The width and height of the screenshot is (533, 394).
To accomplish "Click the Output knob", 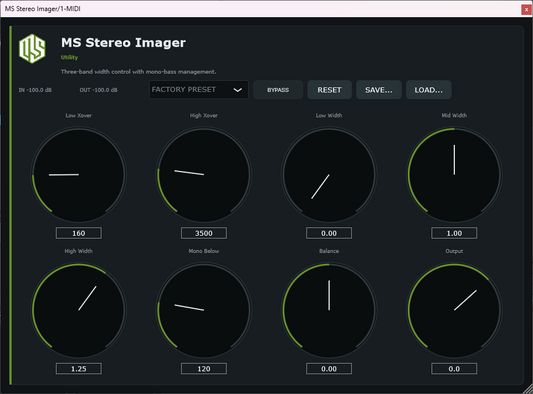I will [x=454, y=310].
